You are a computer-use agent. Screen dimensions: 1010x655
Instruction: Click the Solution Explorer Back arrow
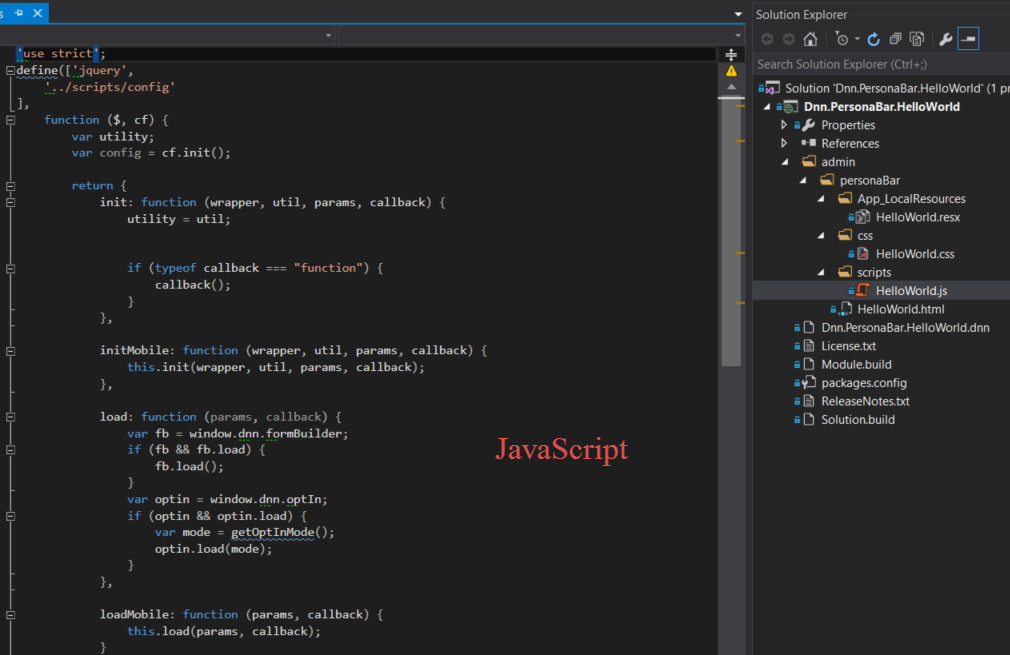pyautogui.click(x=767, y=39)
